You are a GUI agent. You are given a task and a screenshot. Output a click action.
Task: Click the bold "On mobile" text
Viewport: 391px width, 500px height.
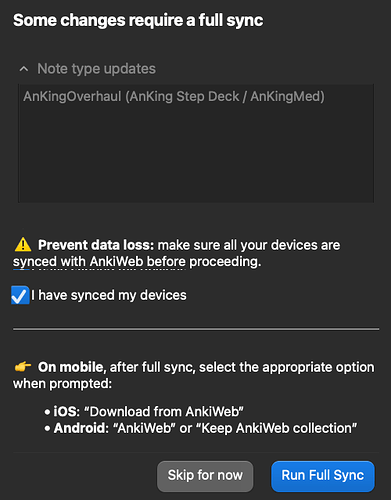[70, 367]
